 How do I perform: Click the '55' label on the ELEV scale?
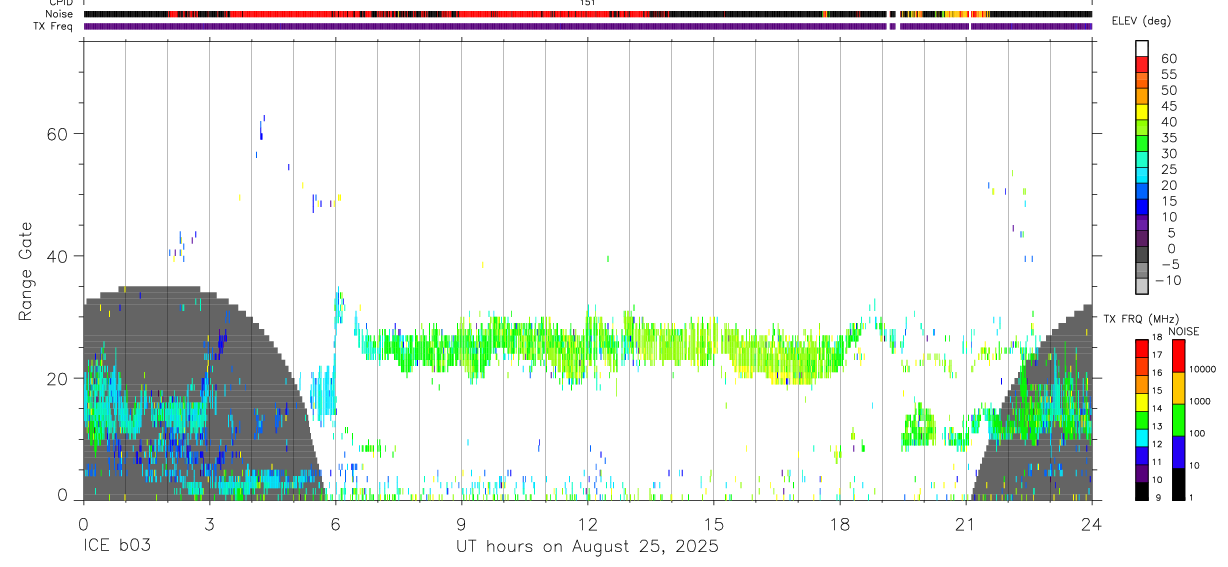coord(1168,74)
